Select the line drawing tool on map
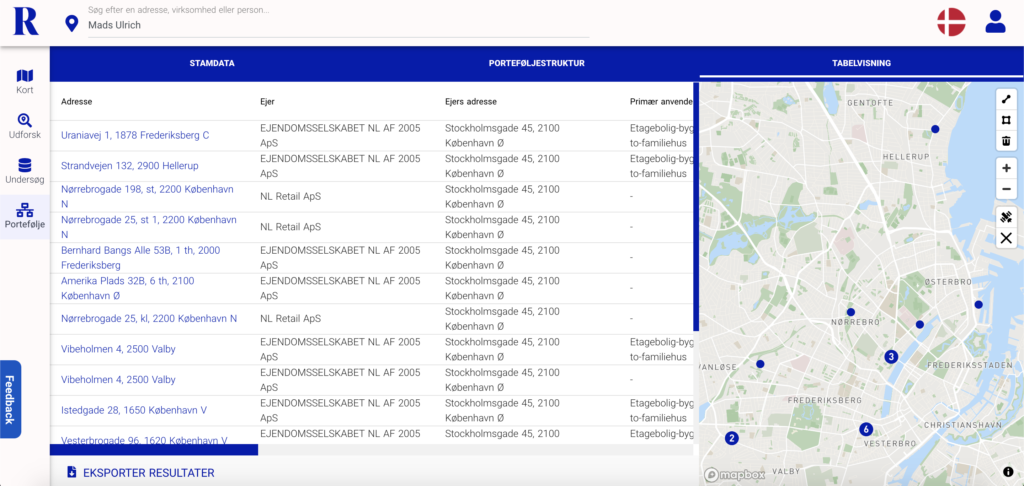1024x486 pixels. pyautogui.click(x=1006, y=99)
